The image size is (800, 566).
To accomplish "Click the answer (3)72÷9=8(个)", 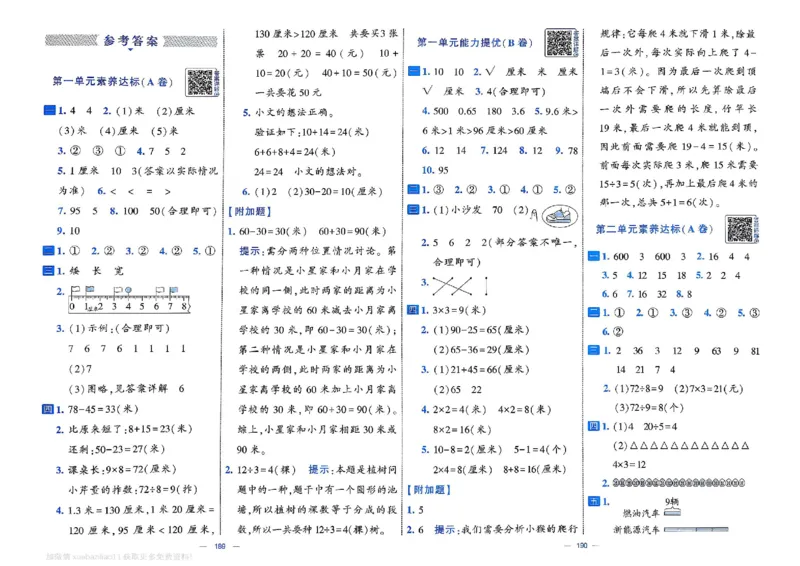I will pyautogui.click(x=648, y=408).
